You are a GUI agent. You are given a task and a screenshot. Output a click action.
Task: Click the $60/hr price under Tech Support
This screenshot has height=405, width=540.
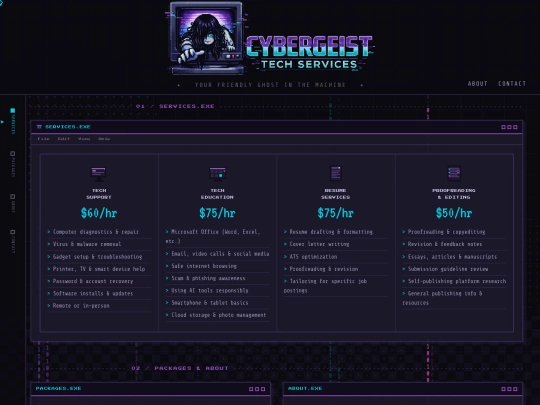tap(99, 213)
